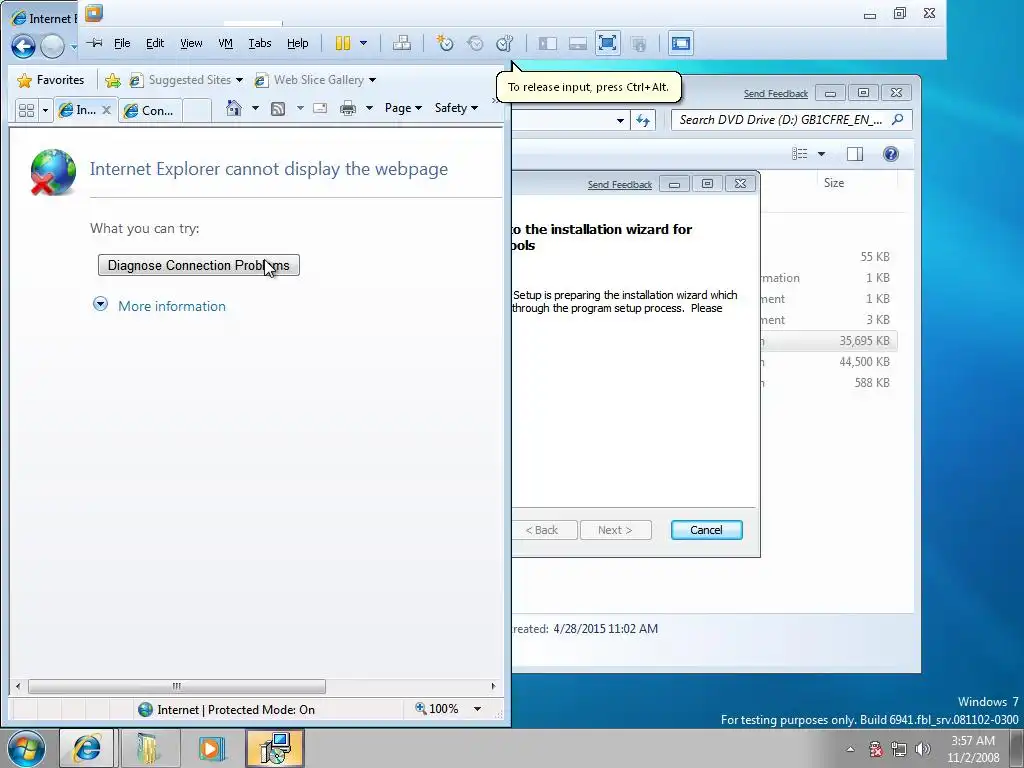Open Windows Media Player from the taskbar
The width and height of the screenshot is (1024, 768).
pyautogui.click(x=212, y=748)
